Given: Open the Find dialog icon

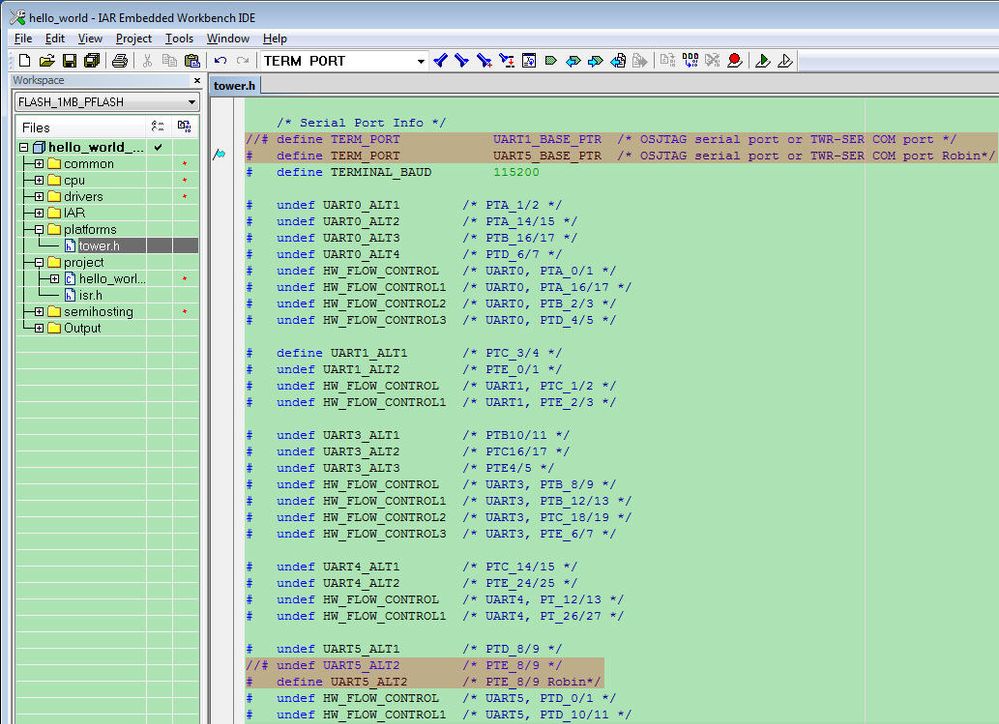Looking at the screenshot, I should click(x=484, y=61).
